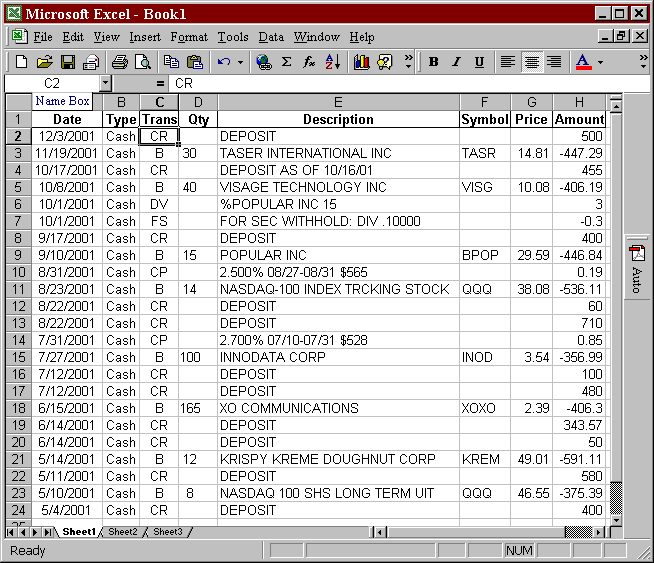Image resolution: width=654 pixels, height=563 pixels.
Task: Print using the printer icon
Action: click(120, 62)
